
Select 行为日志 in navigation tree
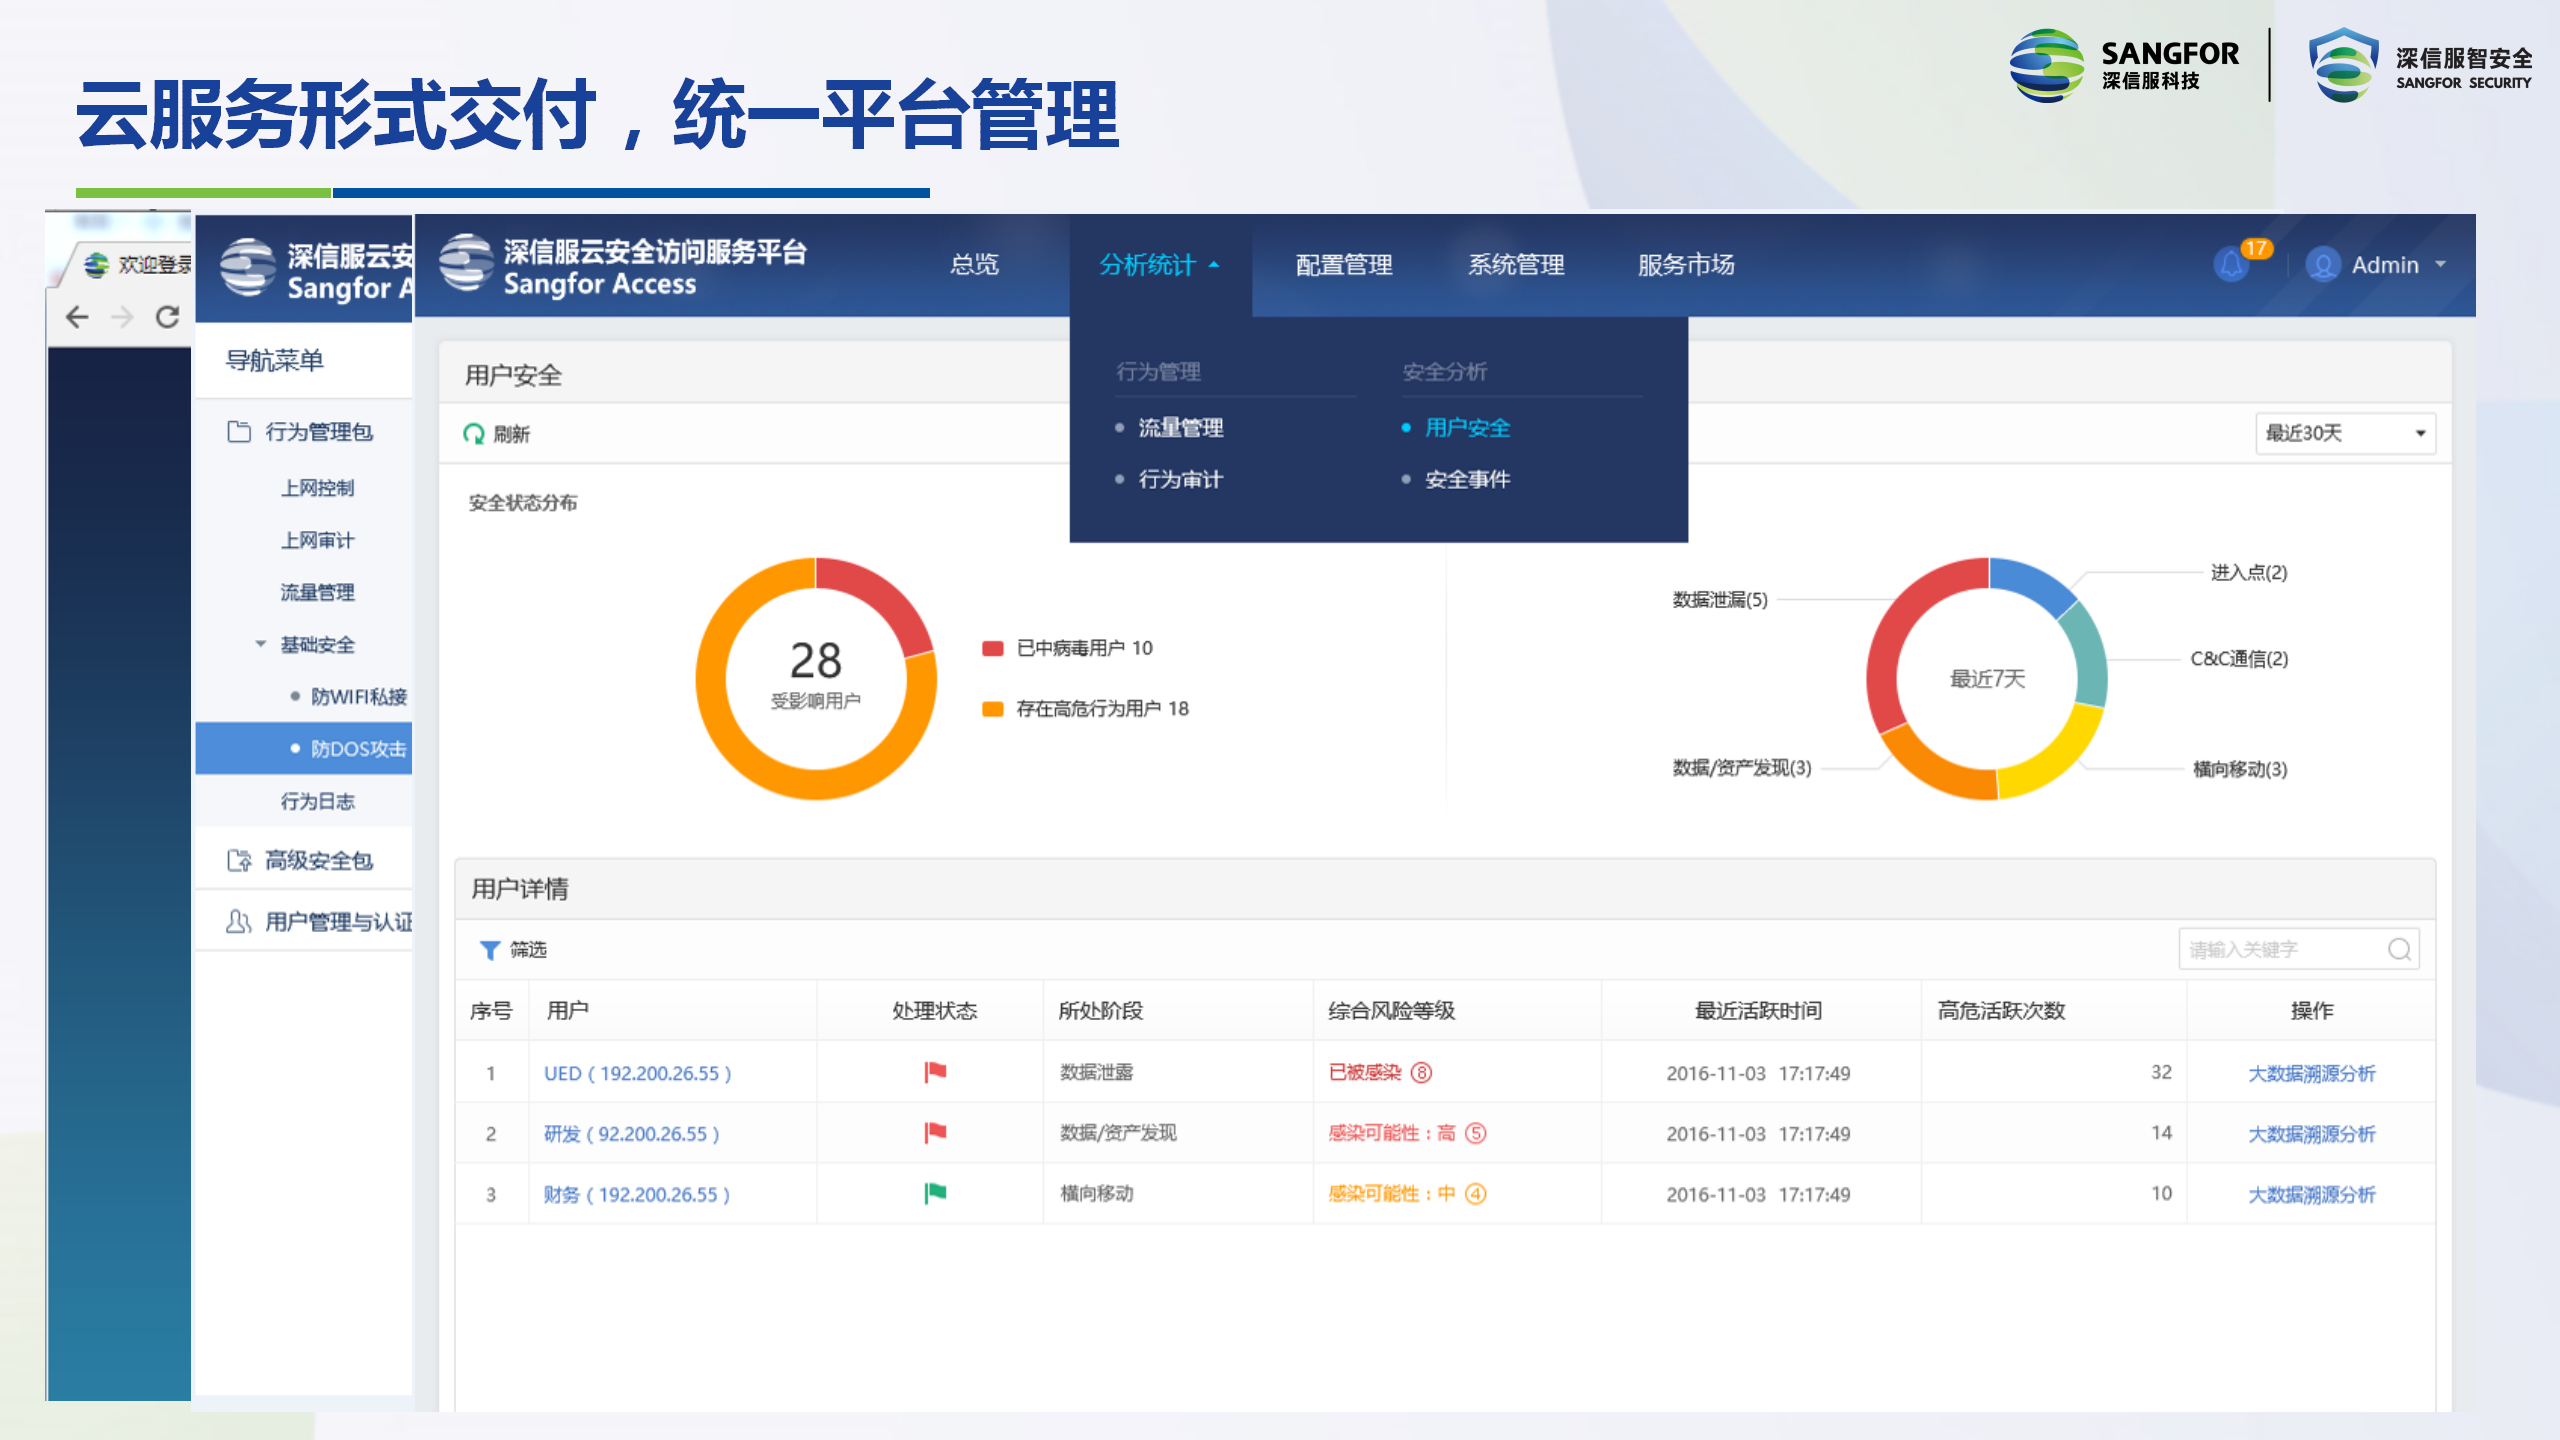pyautogui.click(x=317, y=801)
